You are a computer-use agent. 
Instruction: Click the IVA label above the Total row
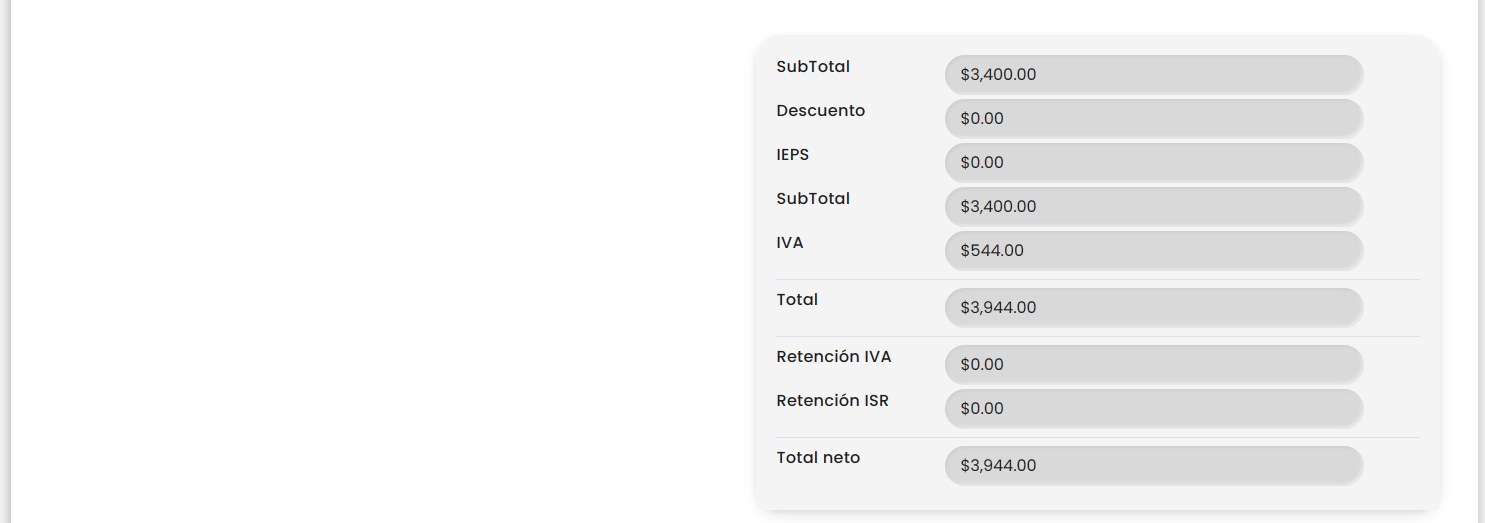(x=789, y=243)
